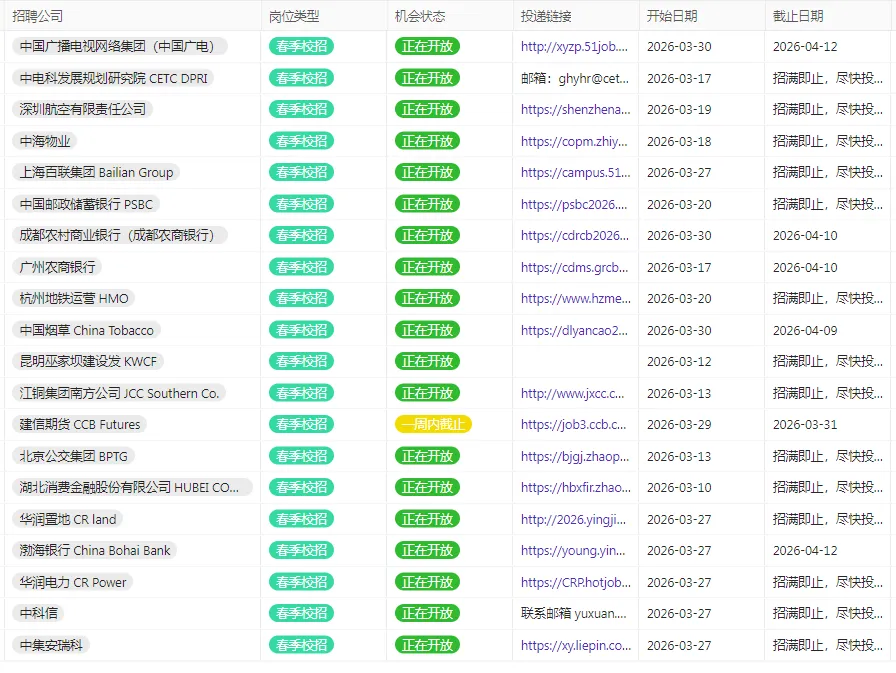This screenshot has height=673, width=896.
Task: Open the campus.51 link for 上海百联集团
Action: pos(575,173)
